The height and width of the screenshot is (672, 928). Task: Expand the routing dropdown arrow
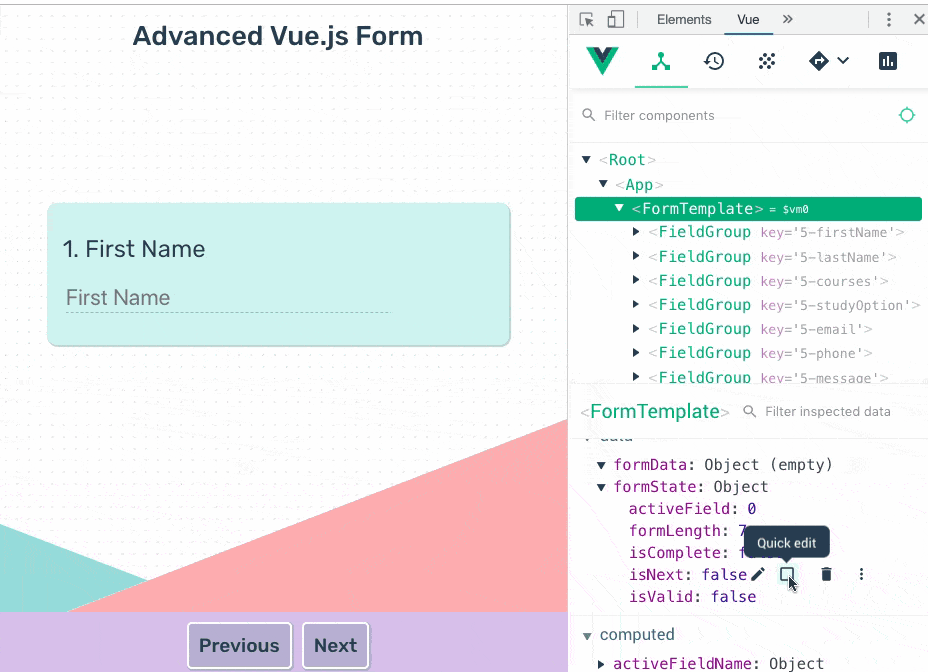pyautogui.click(x=843, y=60)
